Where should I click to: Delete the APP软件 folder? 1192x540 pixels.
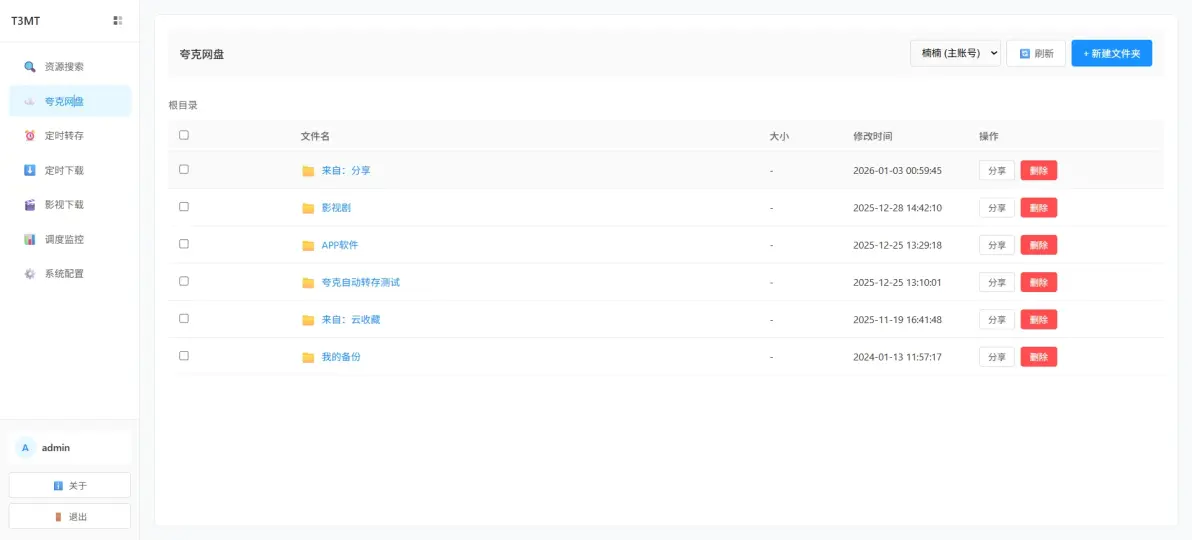[x=1038, y=245]
